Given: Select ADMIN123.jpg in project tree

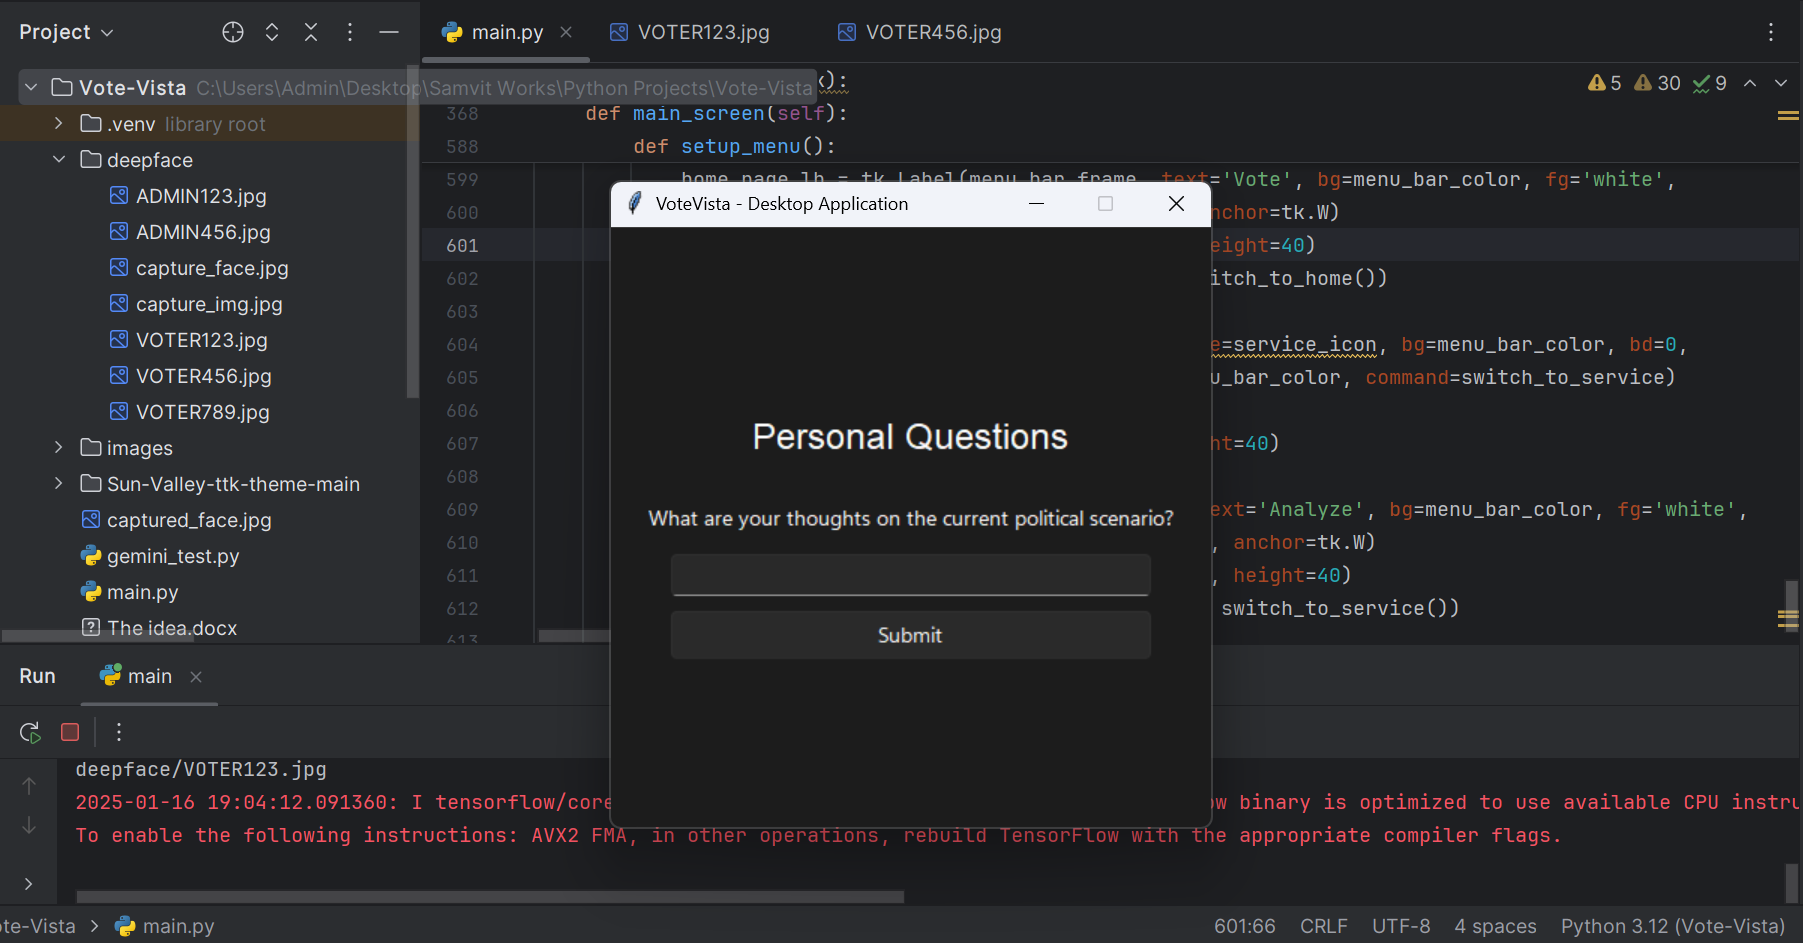Looking at the screenshot, I should [201, 196].
